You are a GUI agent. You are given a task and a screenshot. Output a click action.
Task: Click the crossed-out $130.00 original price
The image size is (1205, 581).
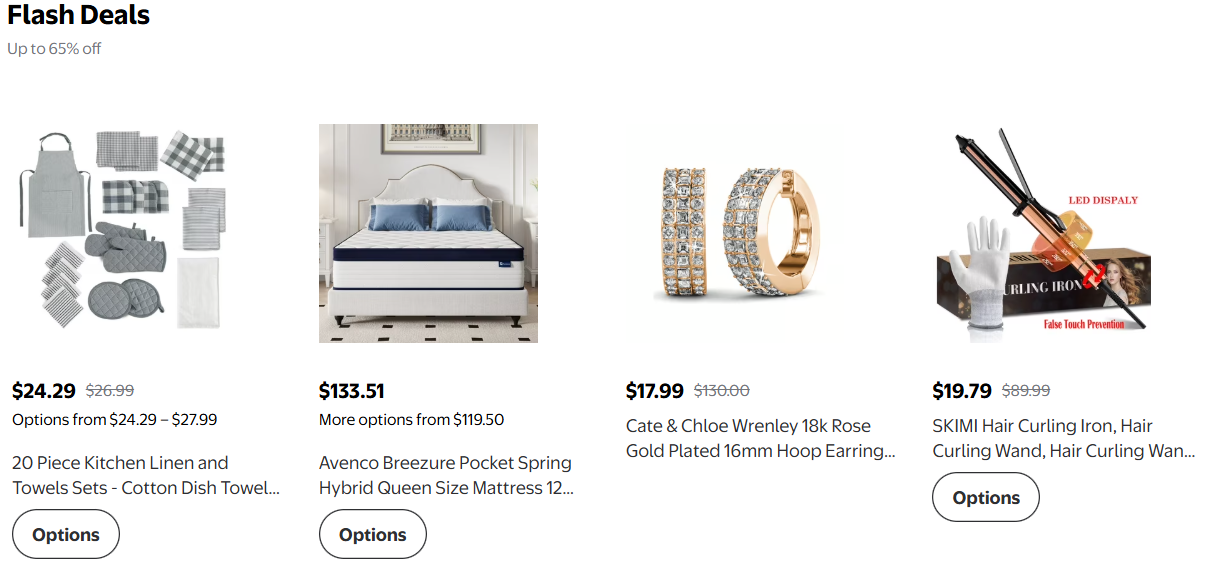(x=721, y=391)
